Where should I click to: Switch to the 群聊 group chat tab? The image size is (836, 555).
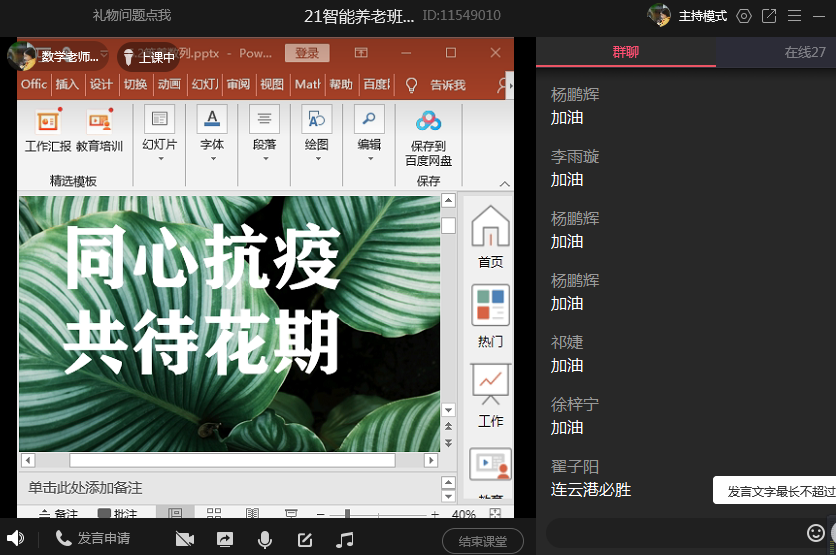[625, 52]
